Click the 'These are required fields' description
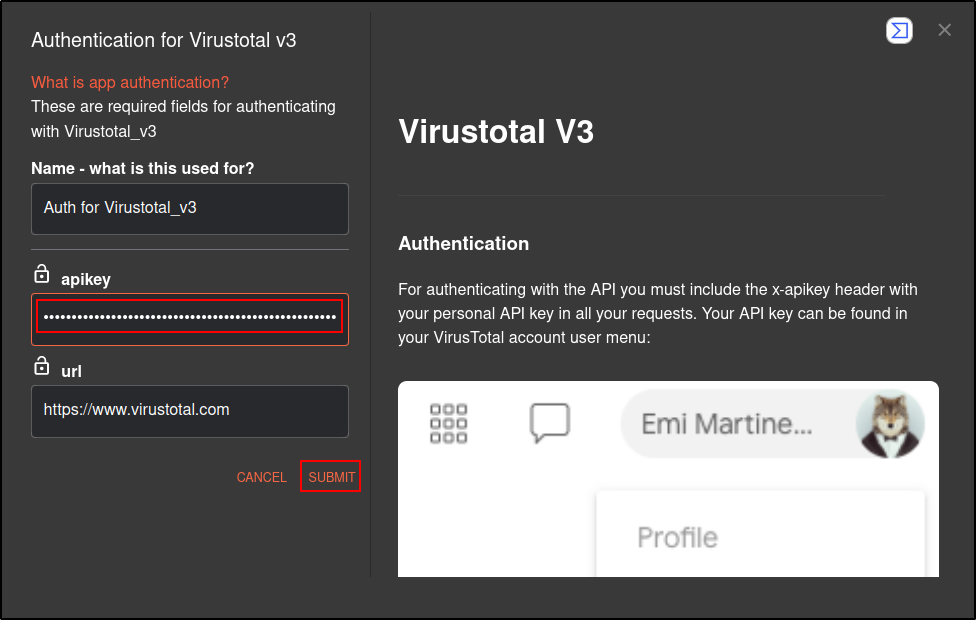This screenshot has width=976, height=620. click(x=183, y=119)
